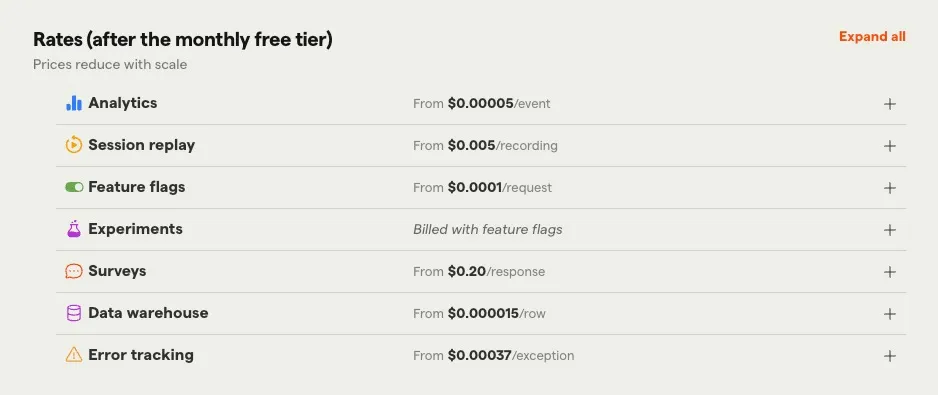938x395 pixels.
Task: Expand Error tracking row plus
Action: pyautogui.click(x=890, y=356)
